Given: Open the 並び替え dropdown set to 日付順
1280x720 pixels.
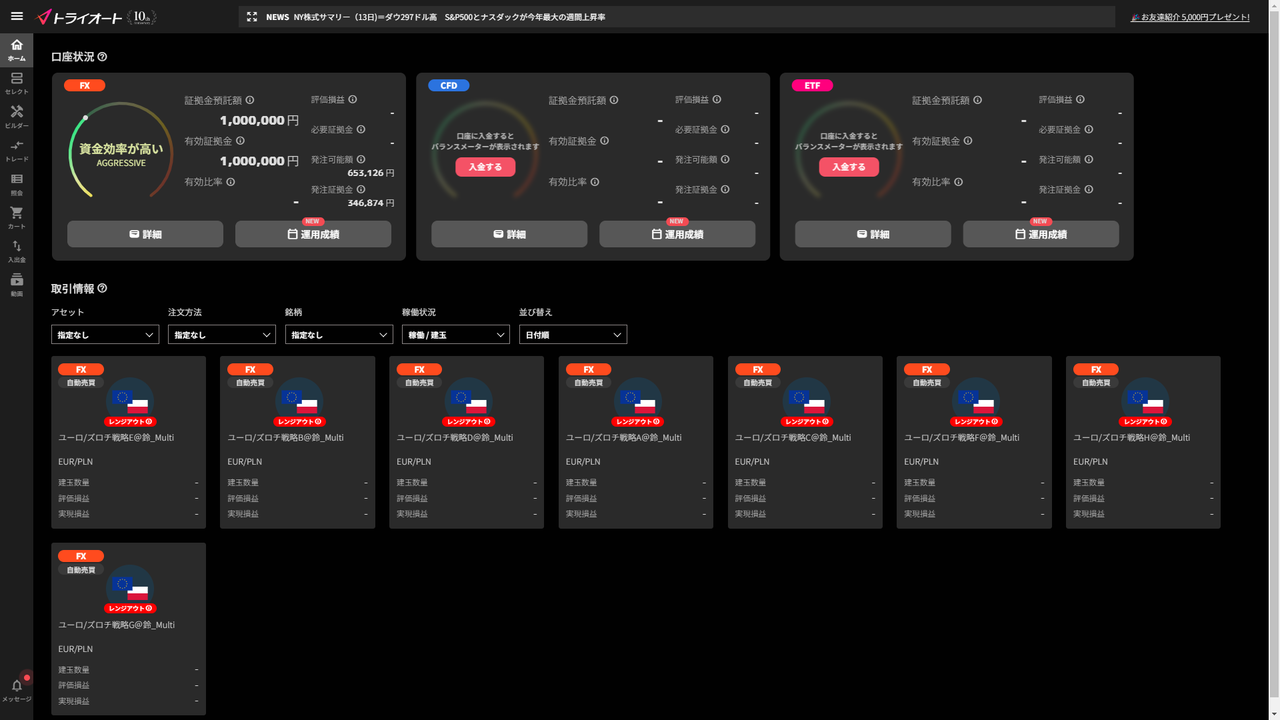Looking at the screenshot, I should click(x=573, y=335).
